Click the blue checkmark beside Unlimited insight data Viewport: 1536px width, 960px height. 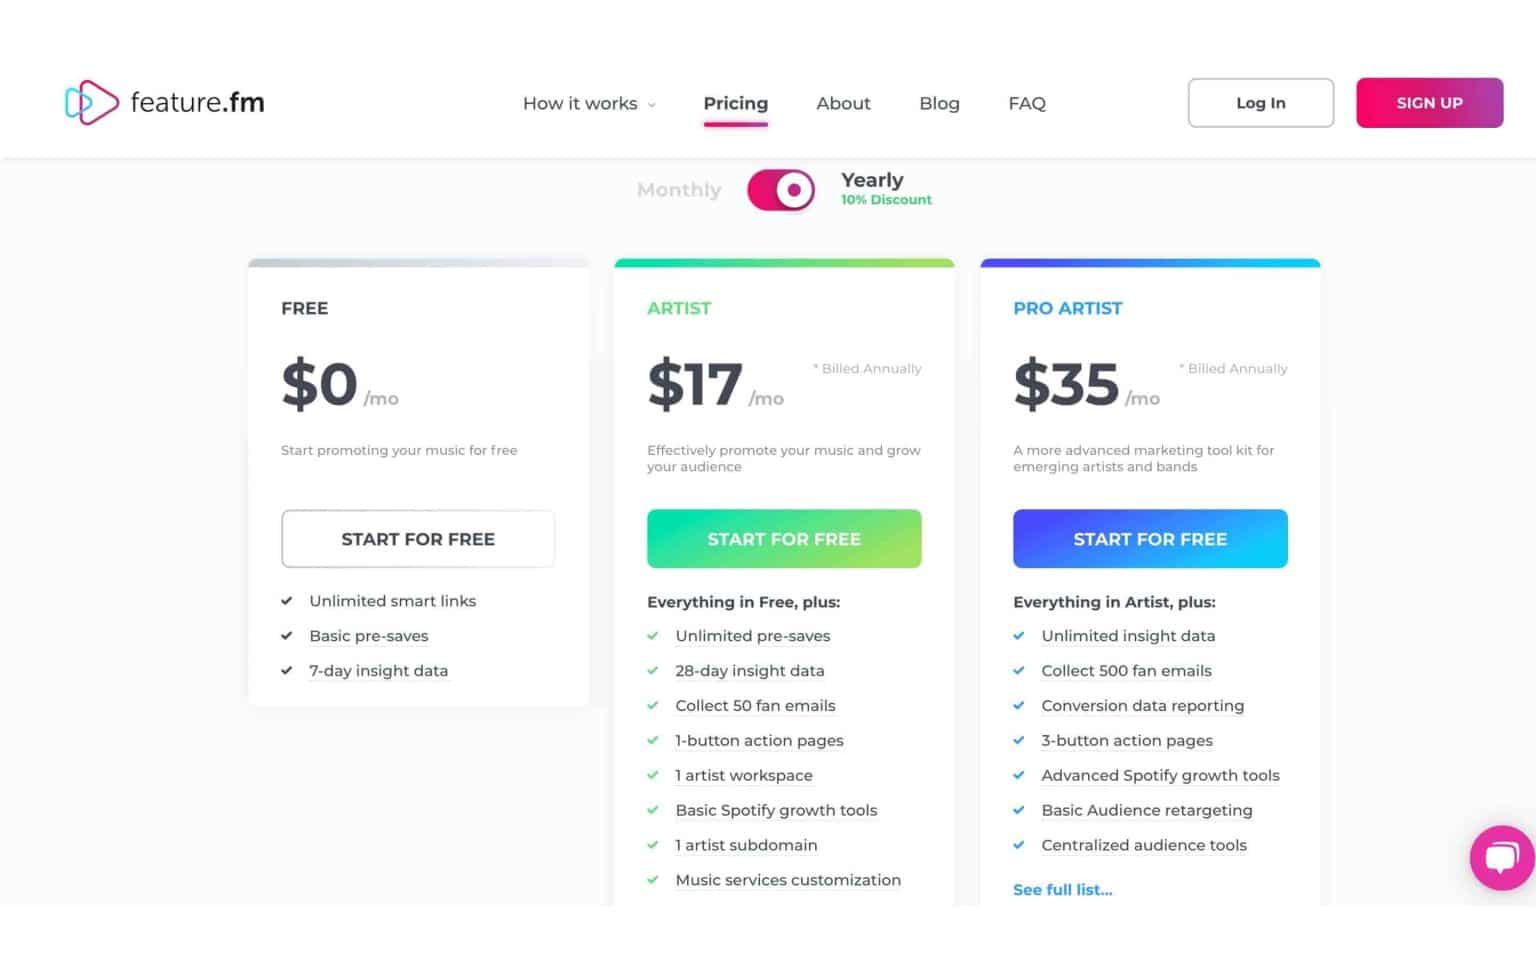[x=1020, y=636]
